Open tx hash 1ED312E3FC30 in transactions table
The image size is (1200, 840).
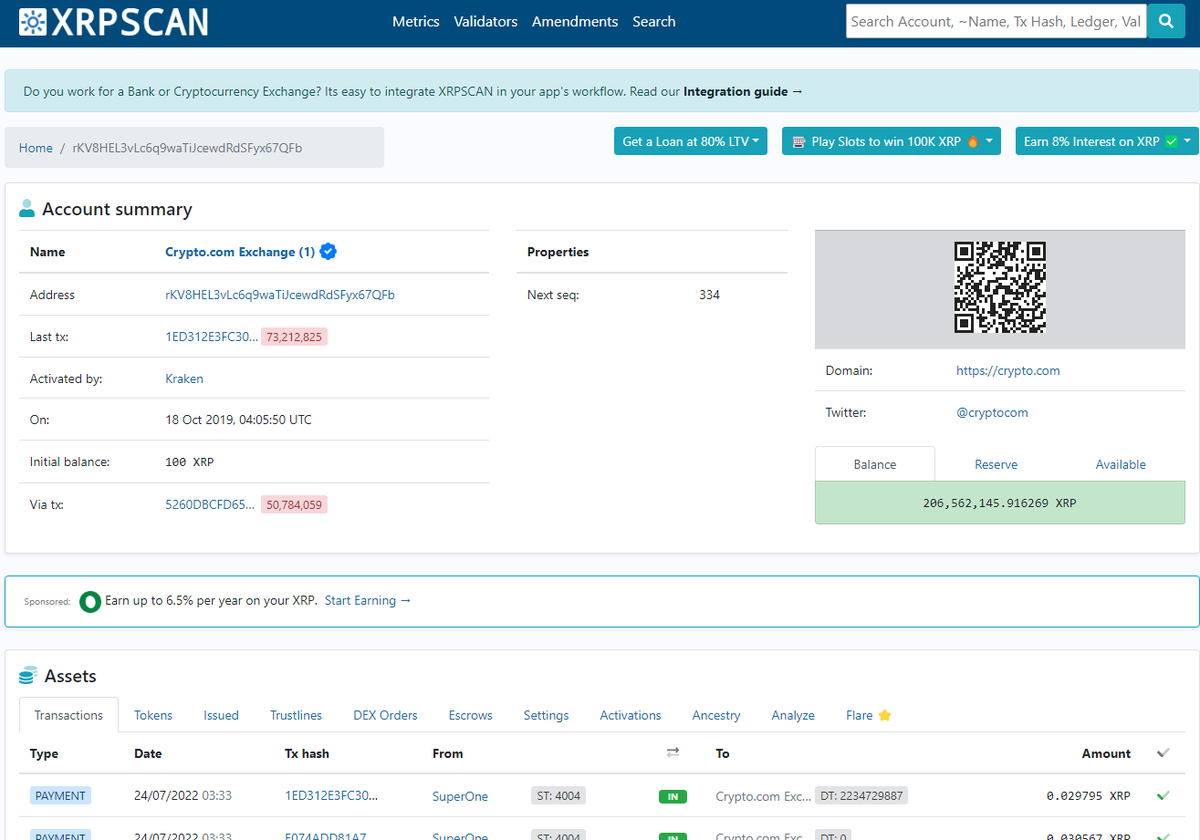332,796
